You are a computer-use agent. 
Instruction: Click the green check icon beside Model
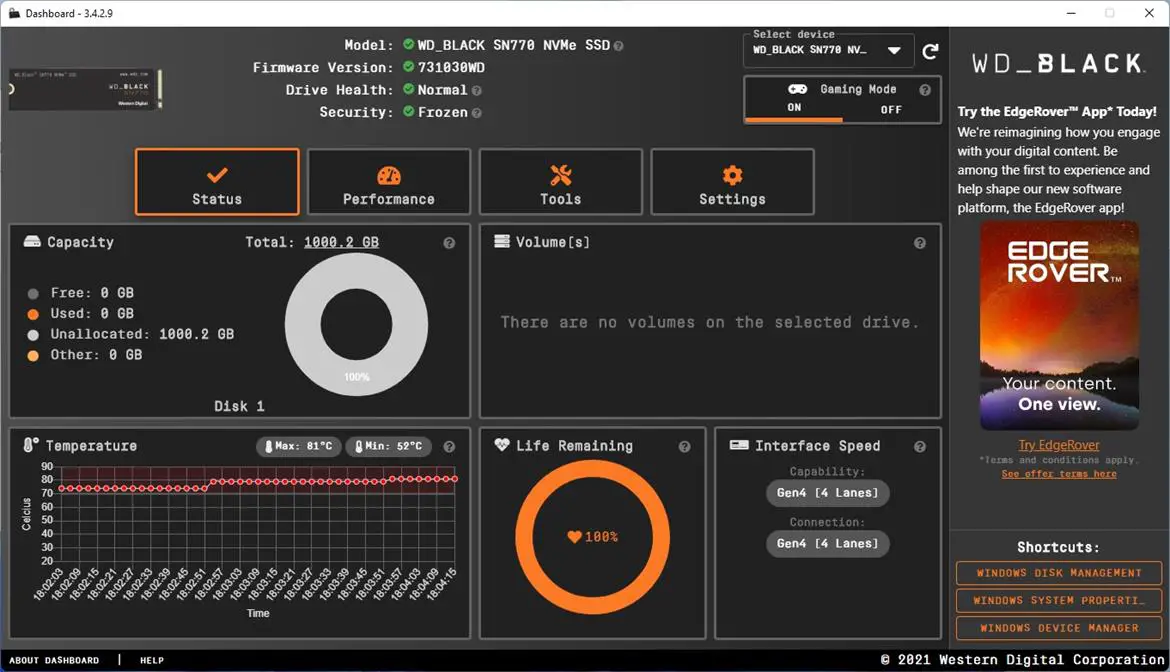408,45
